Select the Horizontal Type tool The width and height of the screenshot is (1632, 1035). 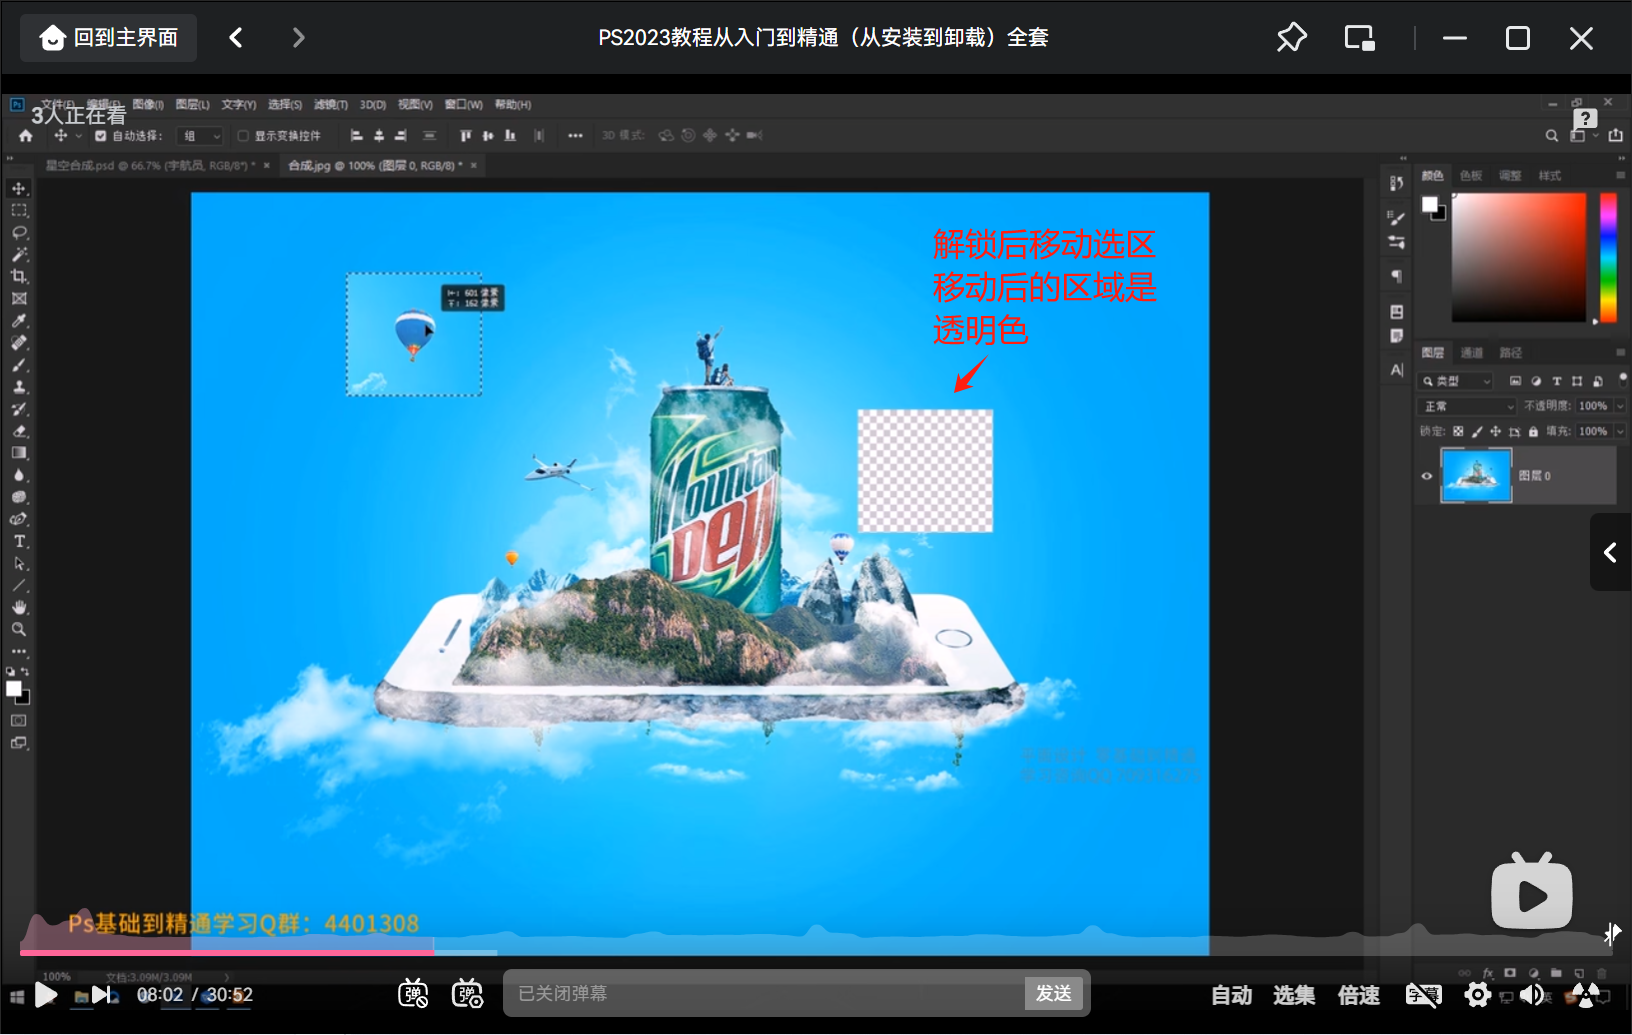19,541
